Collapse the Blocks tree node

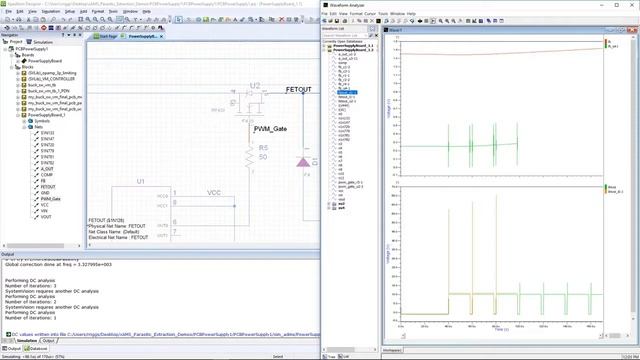tap(11, 67)
